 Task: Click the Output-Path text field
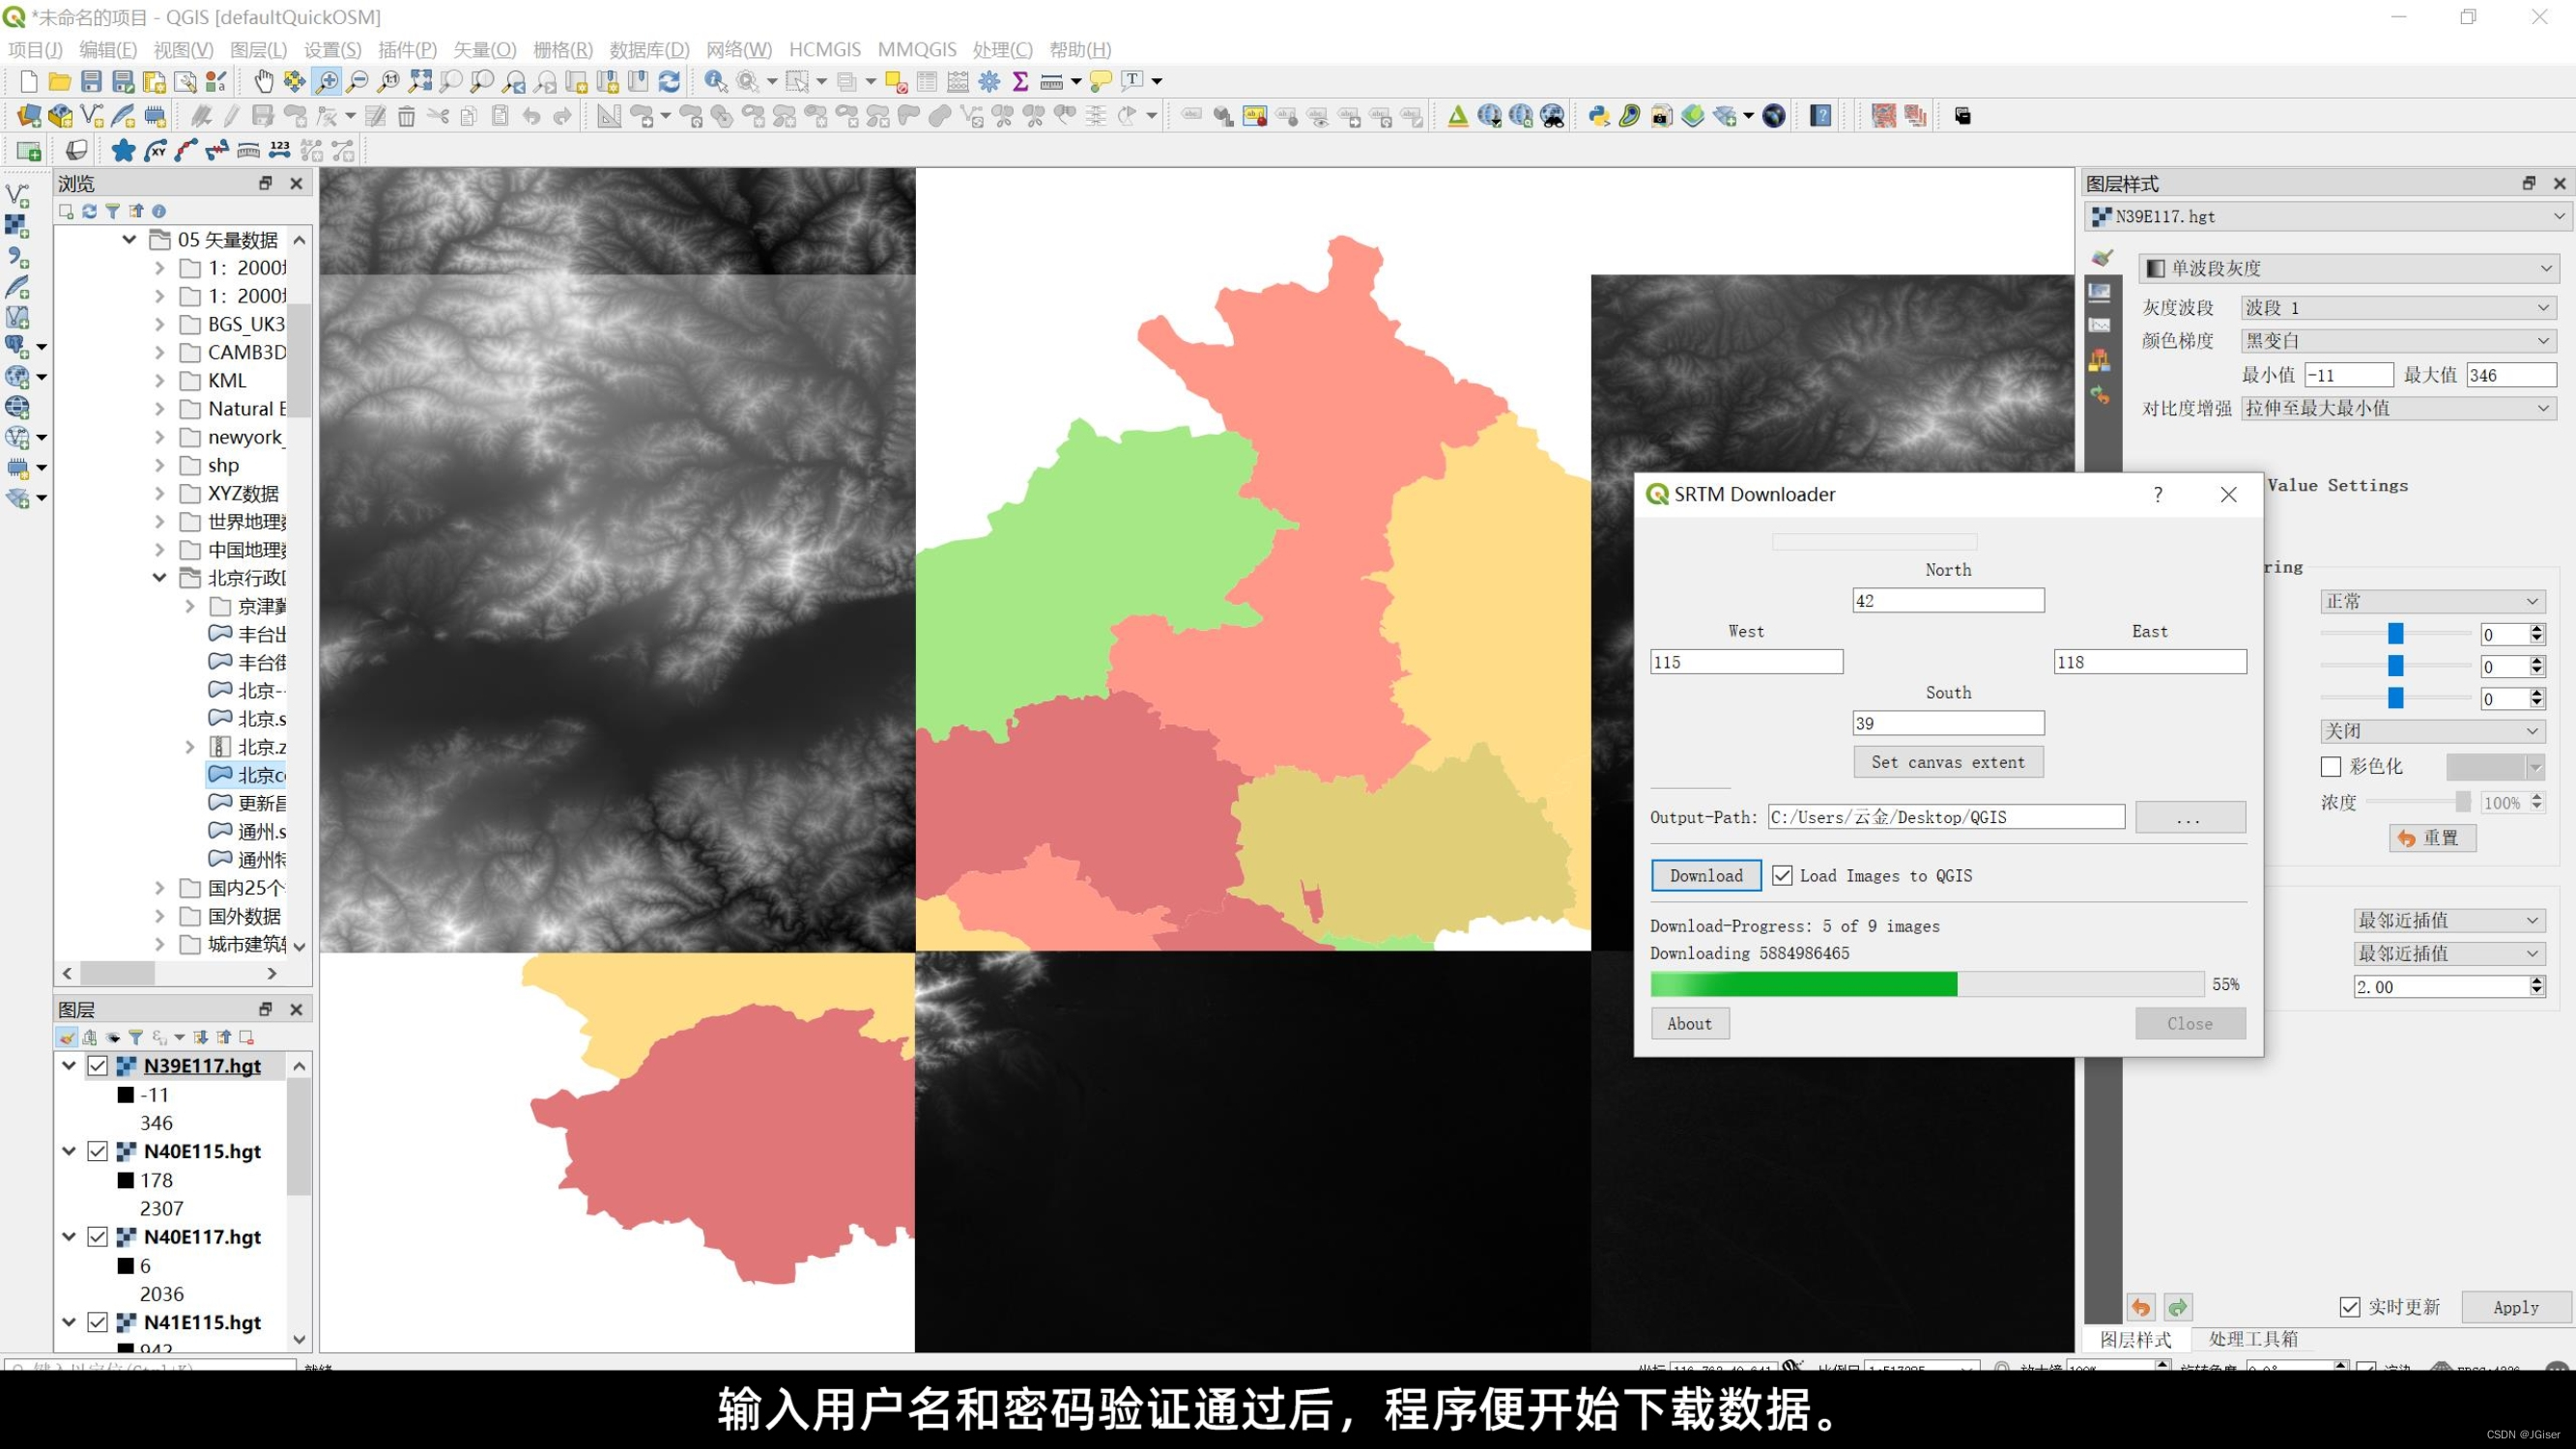pos(1946,817)
